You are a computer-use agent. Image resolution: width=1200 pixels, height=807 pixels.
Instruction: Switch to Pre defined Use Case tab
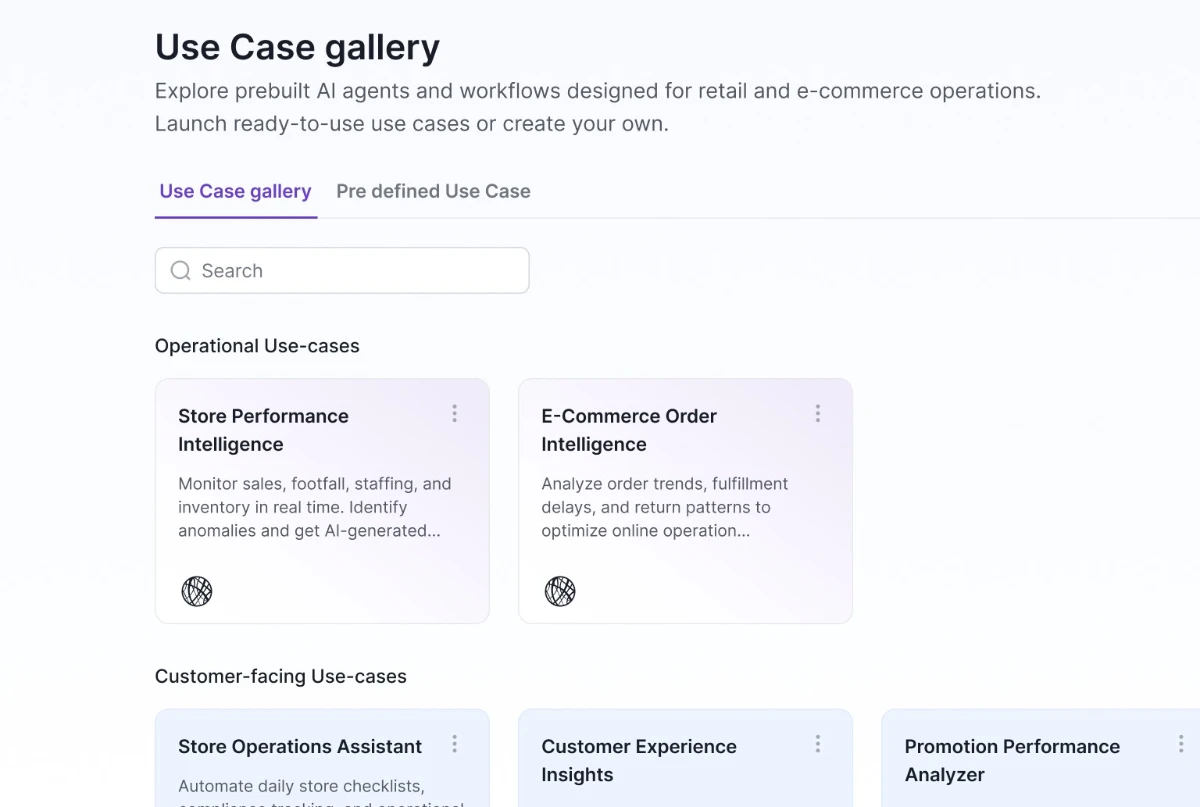433,191
